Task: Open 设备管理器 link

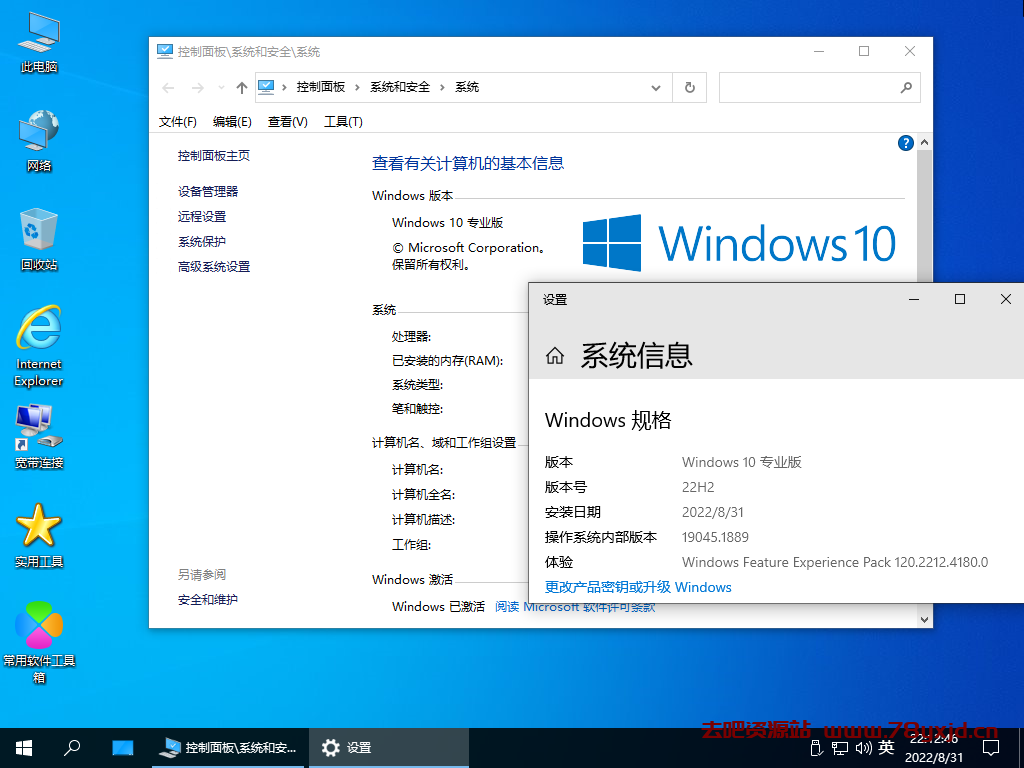Action: pyautogui.click(x=208, y=191)
